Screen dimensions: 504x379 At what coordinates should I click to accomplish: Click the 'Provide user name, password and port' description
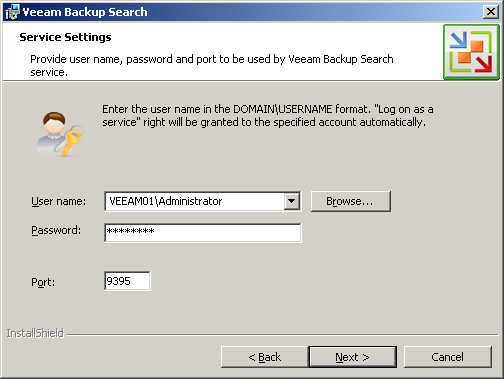point(212,65)
